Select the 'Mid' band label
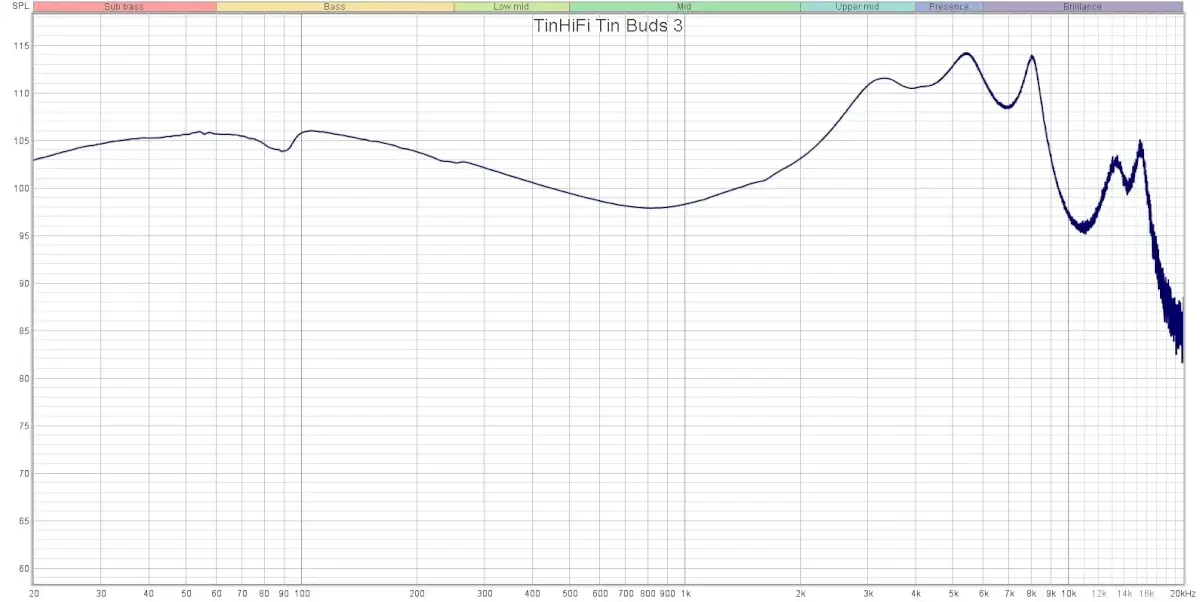Image resolution: width=1200 pixels, height=602 pixels. (684, 6)
